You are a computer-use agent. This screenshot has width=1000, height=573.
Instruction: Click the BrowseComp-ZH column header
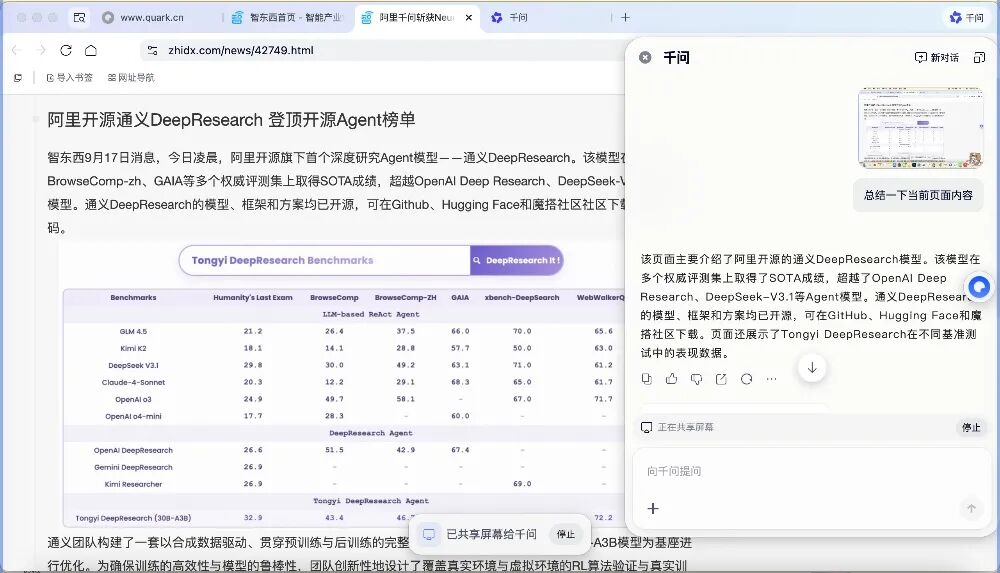coord(406,297)
